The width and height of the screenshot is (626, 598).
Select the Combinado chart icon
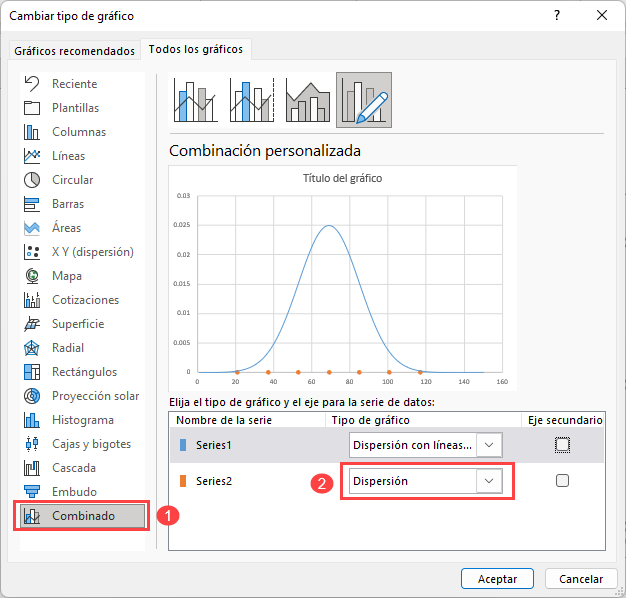pyautogui.click(x=32, y=516)
